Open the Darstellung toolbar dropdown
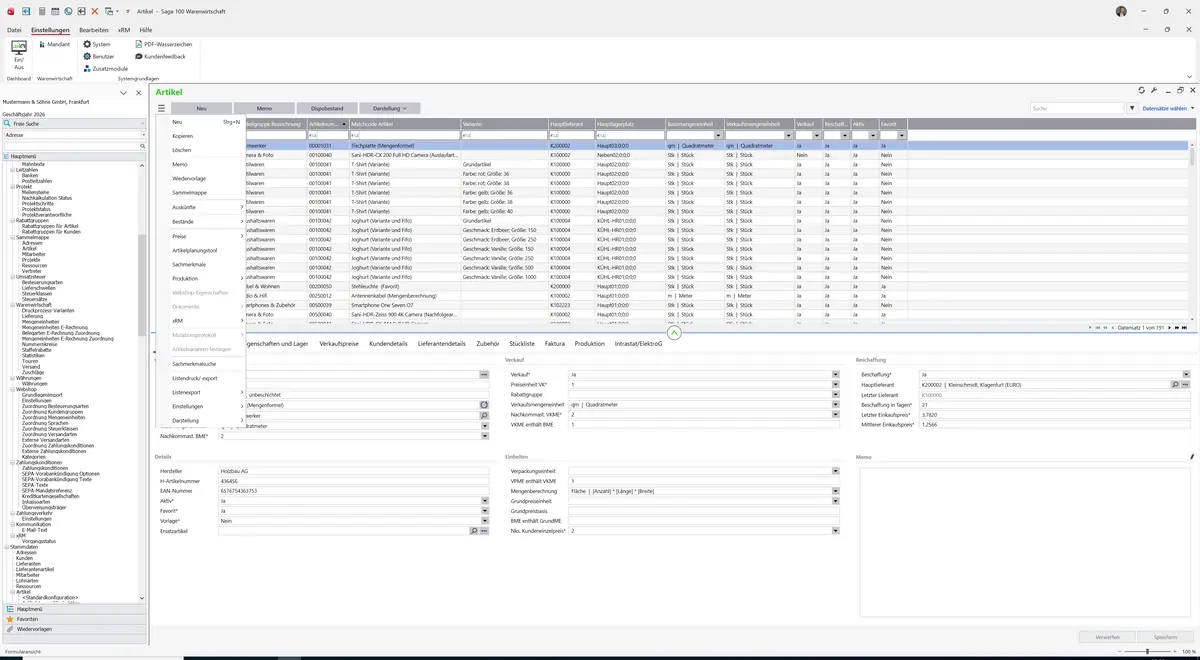Viewport: 1200px width, 660px height. [x=389, y=108]
